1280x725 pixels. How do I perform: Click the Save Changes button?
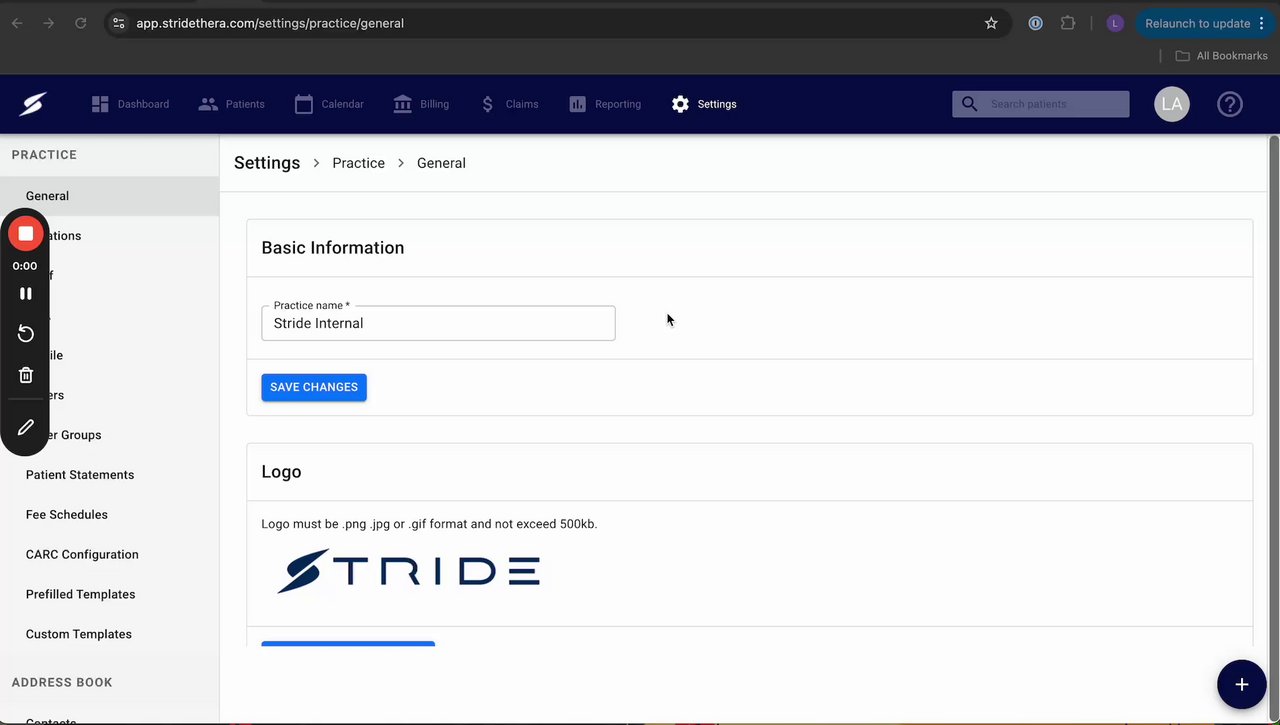[x=314, y=387]
